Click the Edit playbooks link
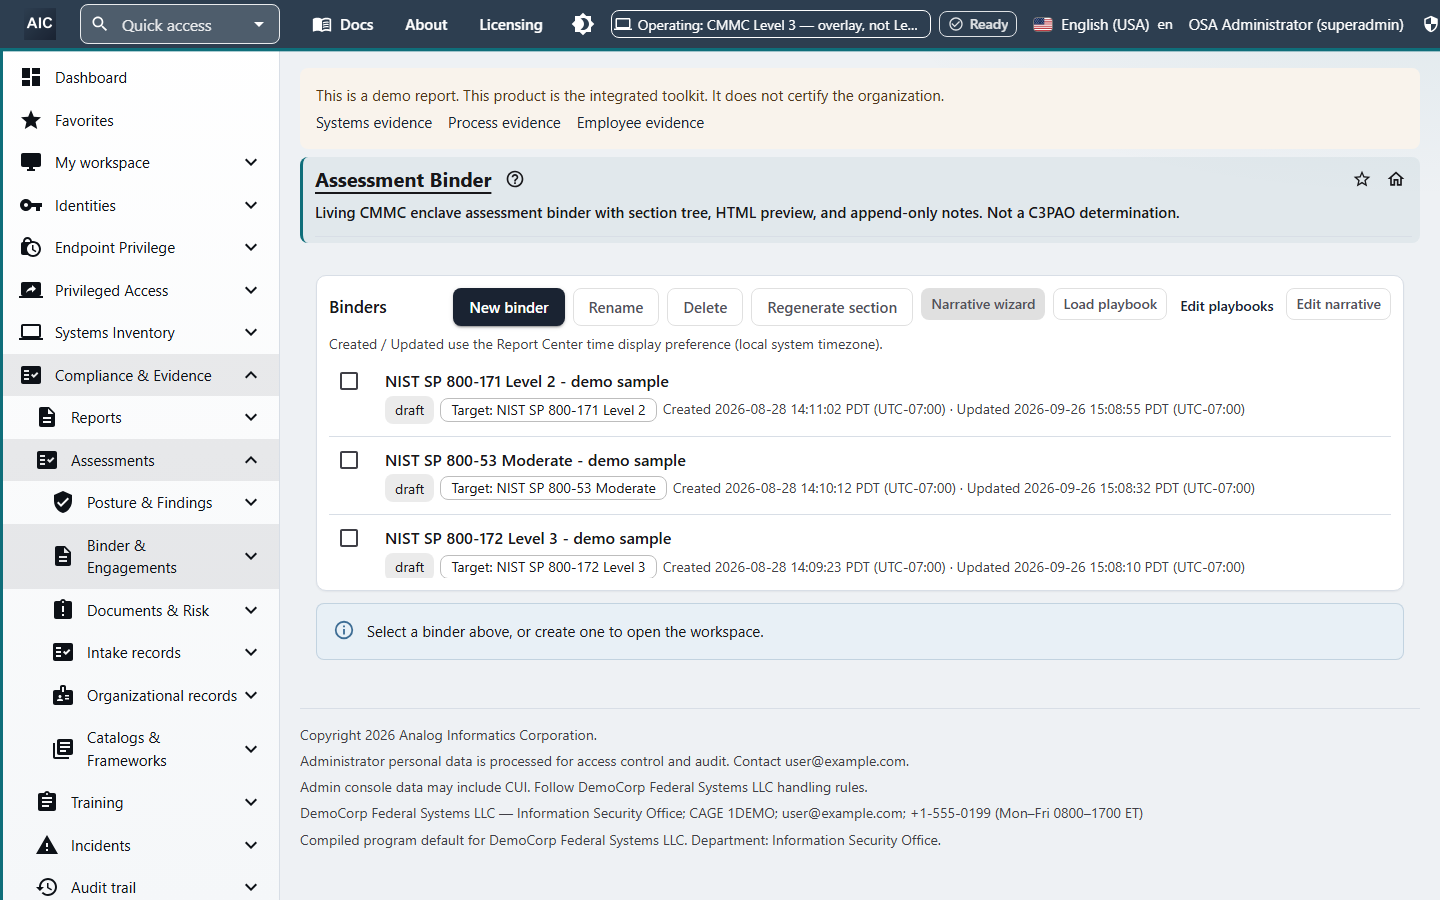Image resolution: width=1440 pixels, height=900 pixels. point(1226,306)
